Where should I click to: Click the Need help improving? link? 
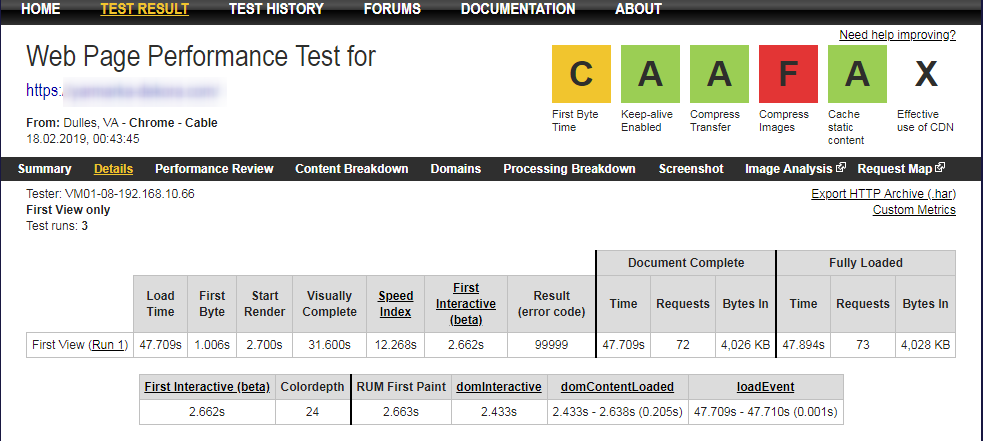tap(897, 35)
